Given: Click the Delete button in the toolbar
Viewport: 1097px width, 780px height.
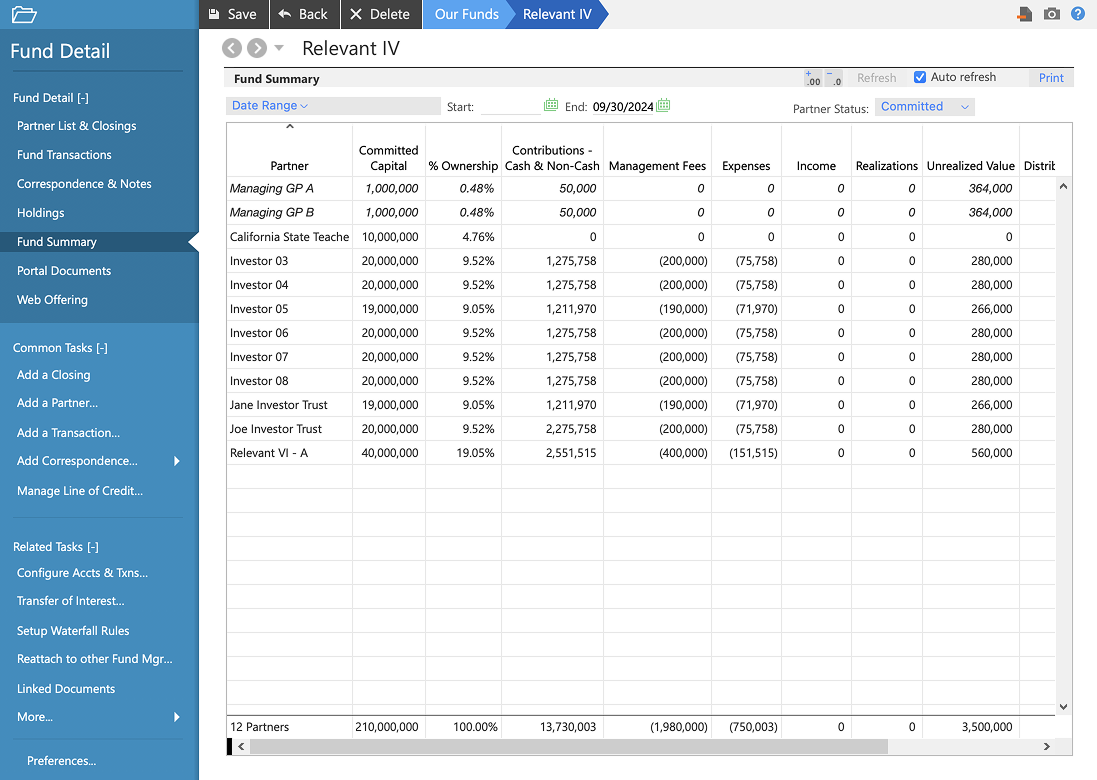Looking at the screenshot, I should pyautogui.click(x=381, y=14).
